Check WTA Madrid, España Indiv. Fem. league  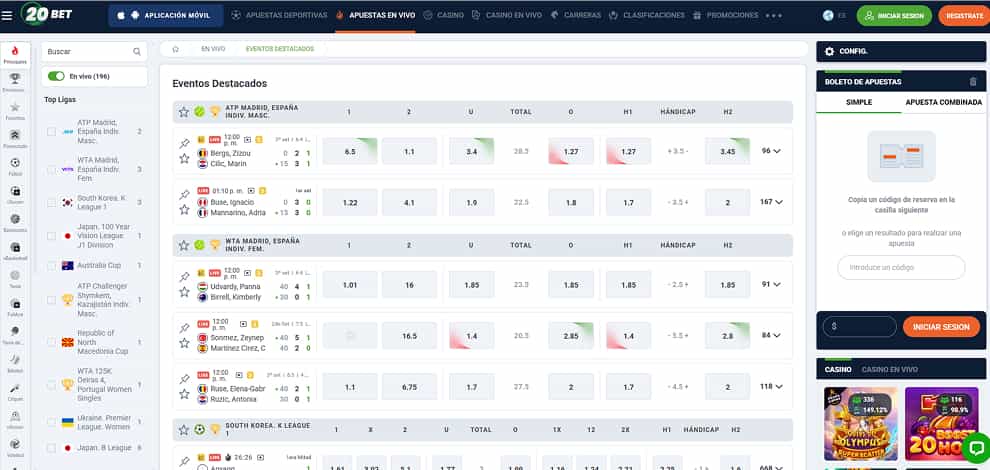(51, 169)
